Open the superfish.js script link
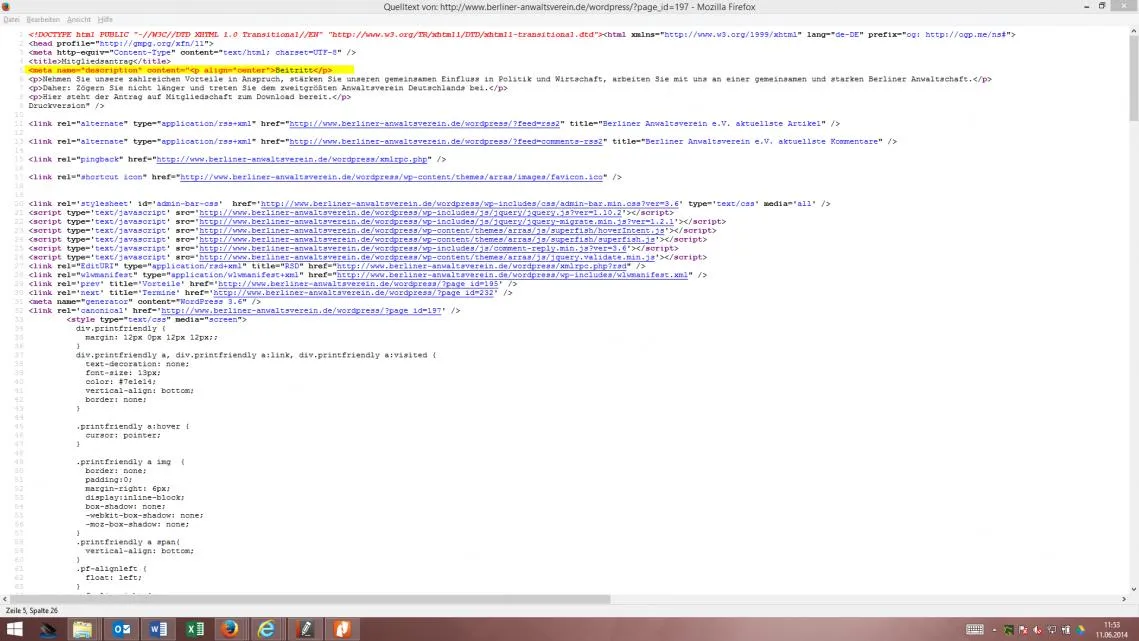1139x641 pixels. pos(428,240)
